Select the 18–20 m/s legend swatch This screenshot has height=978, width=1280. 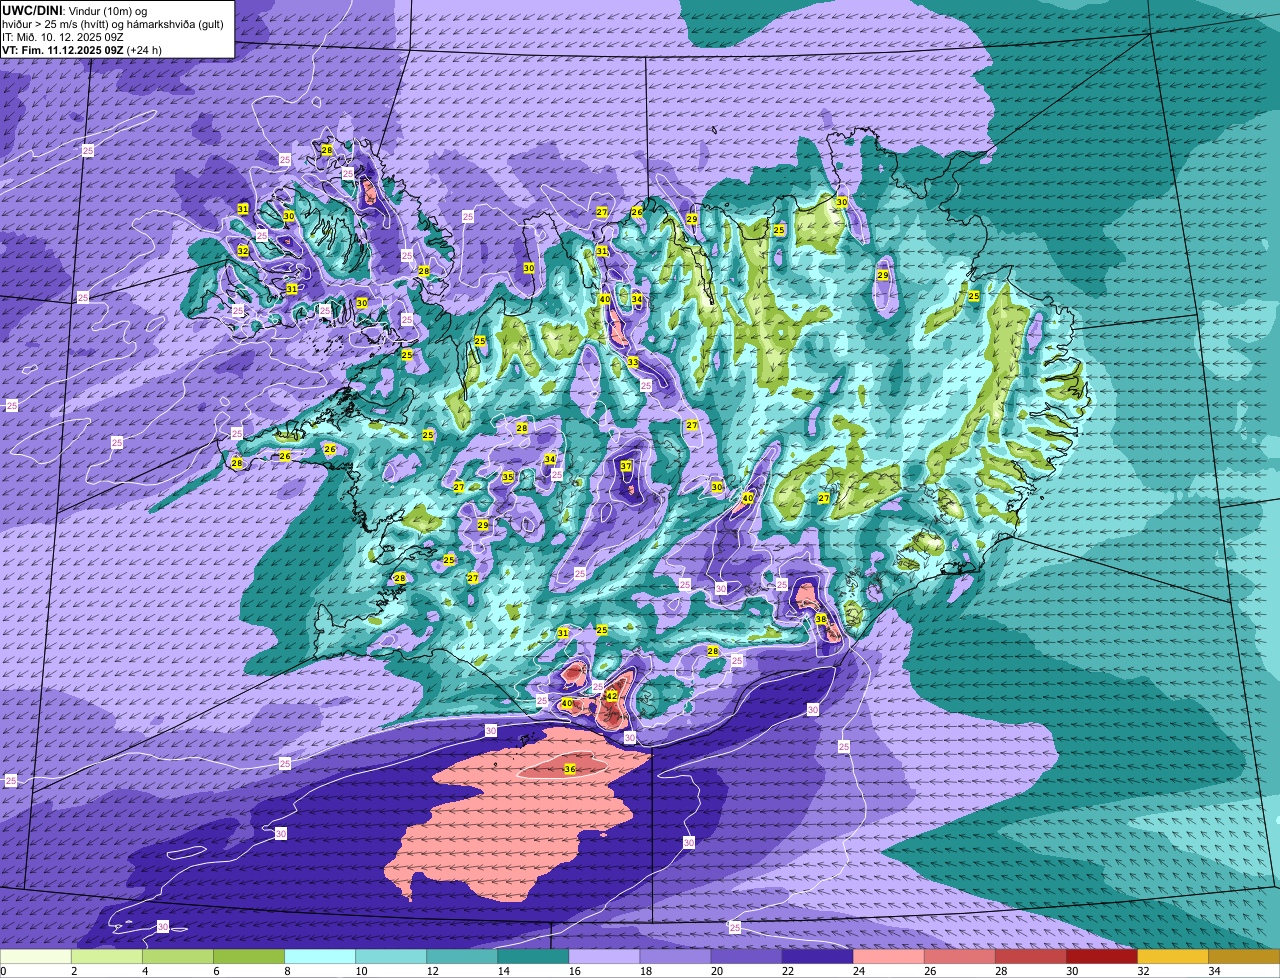(675, 957)
